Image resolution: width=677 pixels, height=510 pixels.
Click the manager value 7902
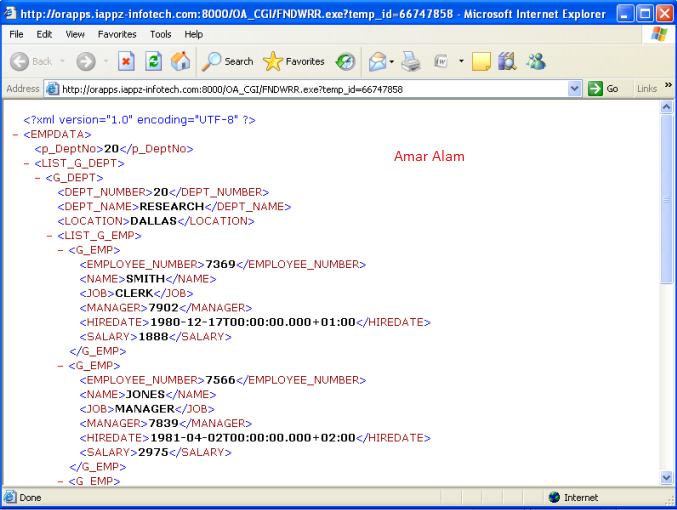(163, 308)
